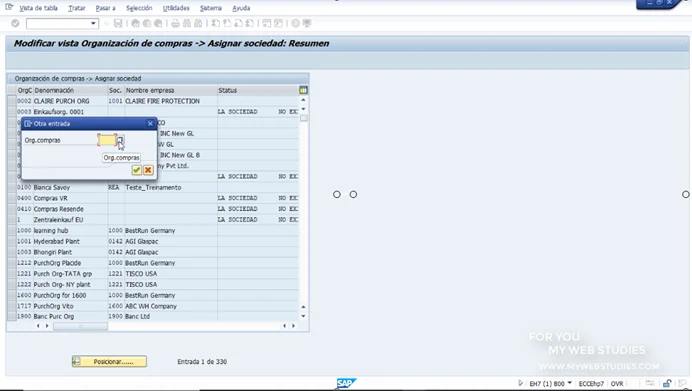This screenshot has height=391, width=692.
Task: Click the BestRun Germany cell for learning hub
Action: [x=170, y=230]
